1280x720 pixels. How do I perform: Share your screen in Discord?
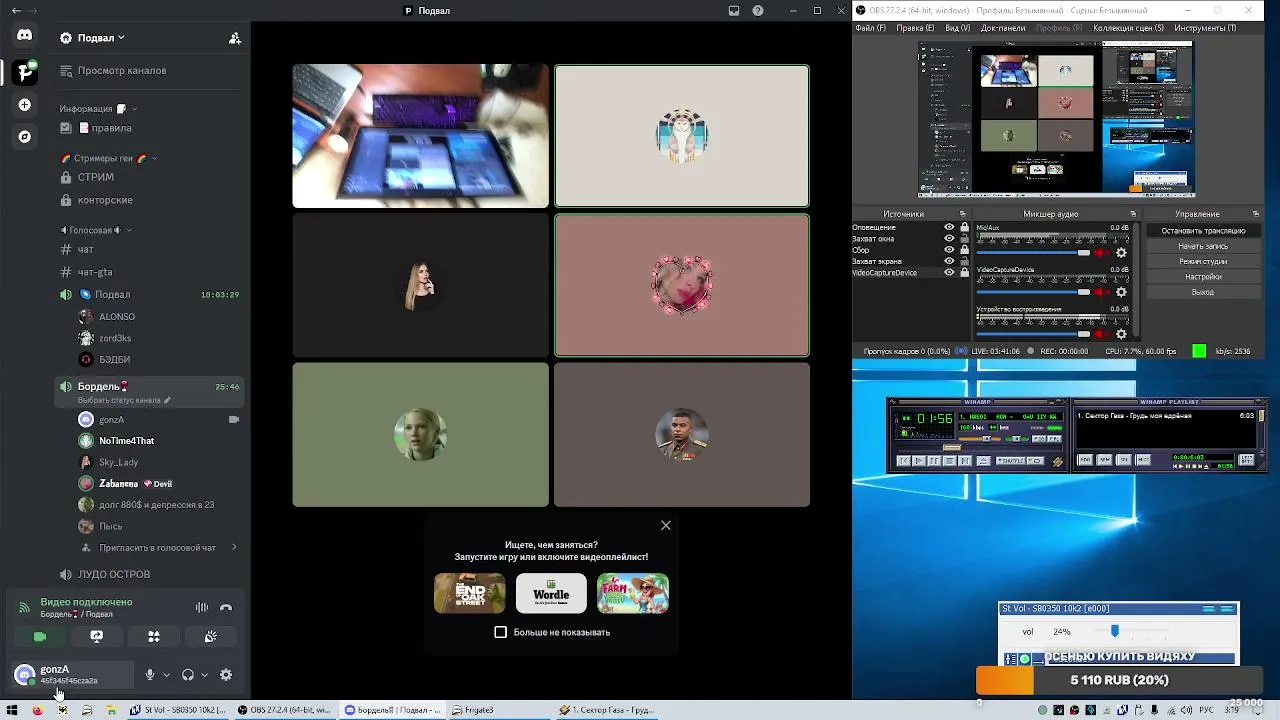[97, 636]
